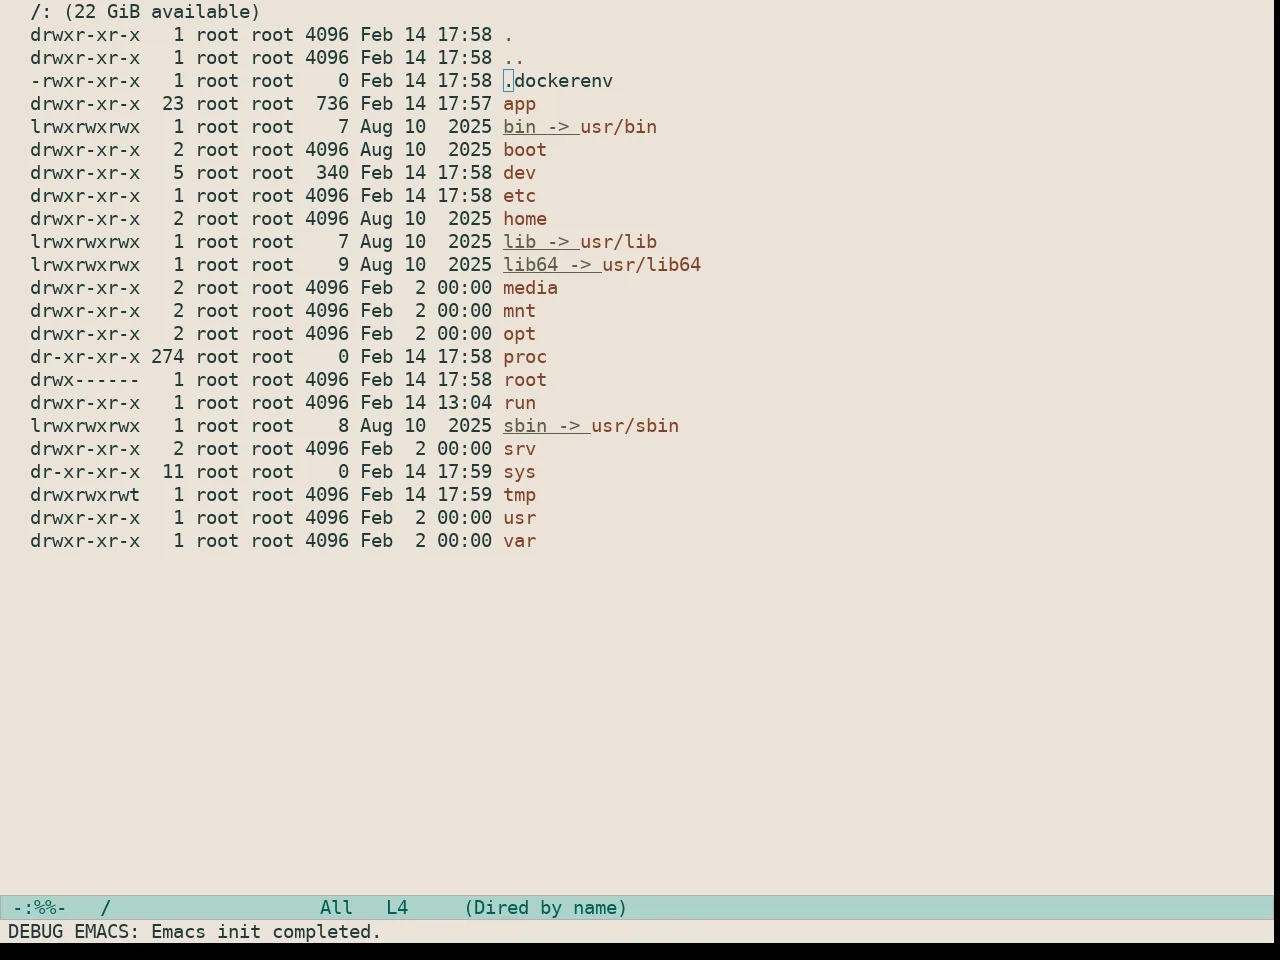This screenshot has height=960, width=1280.
Task: Open the app directory entry
Action: tap(519, 104)
